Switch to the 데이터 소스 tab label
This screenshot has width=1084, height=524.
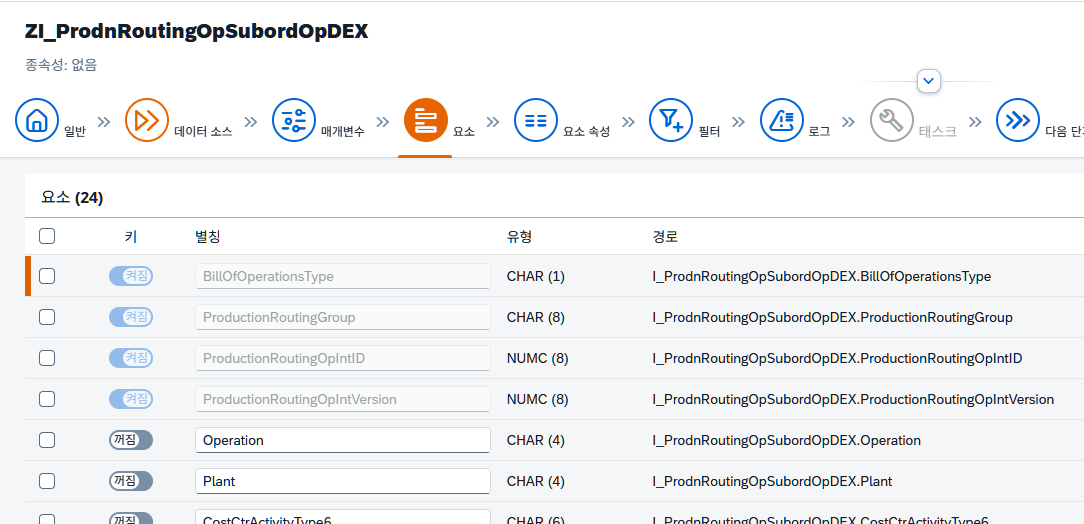point(203,132)
